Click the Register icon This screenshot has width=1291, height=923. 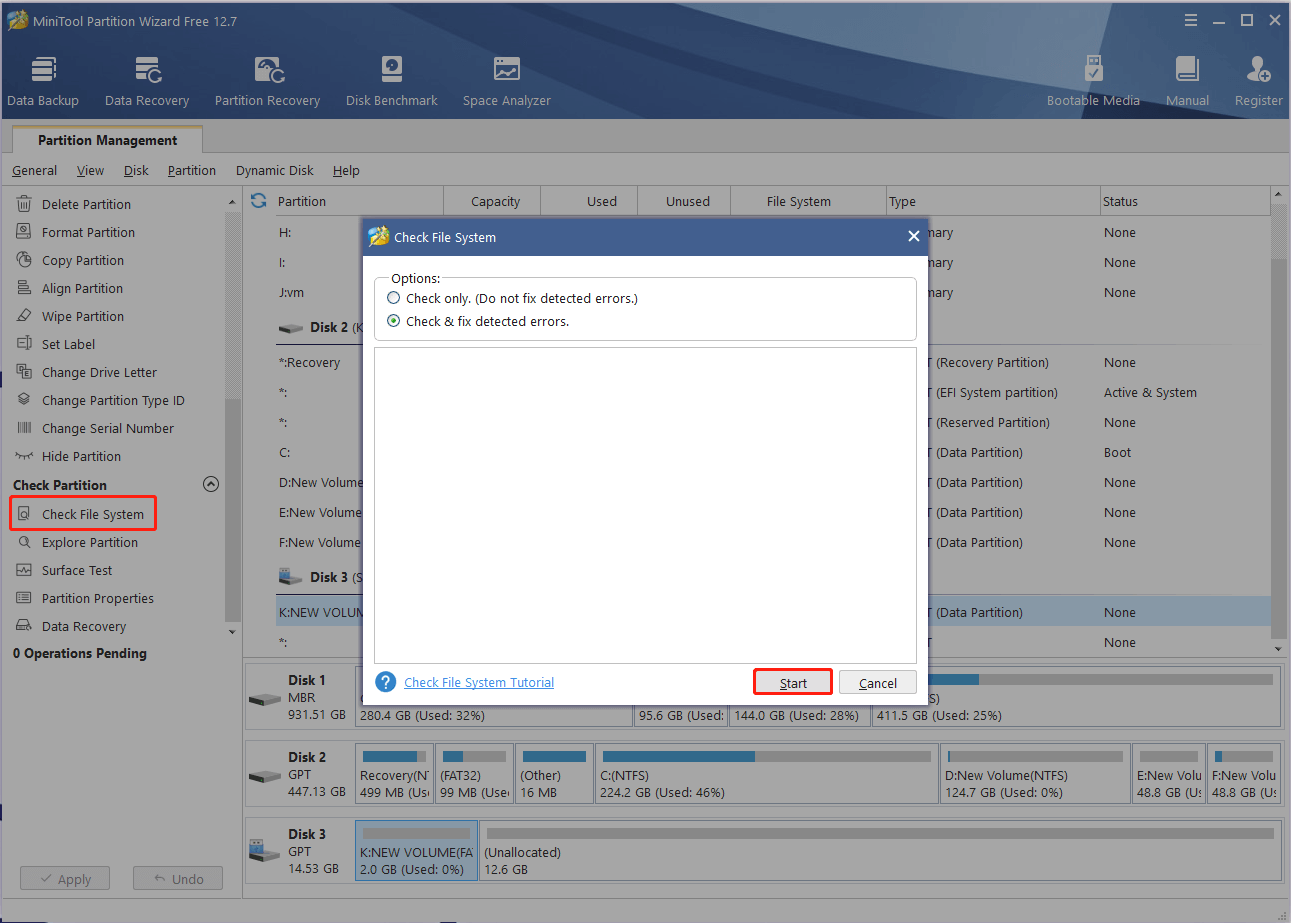[1259, 82]
